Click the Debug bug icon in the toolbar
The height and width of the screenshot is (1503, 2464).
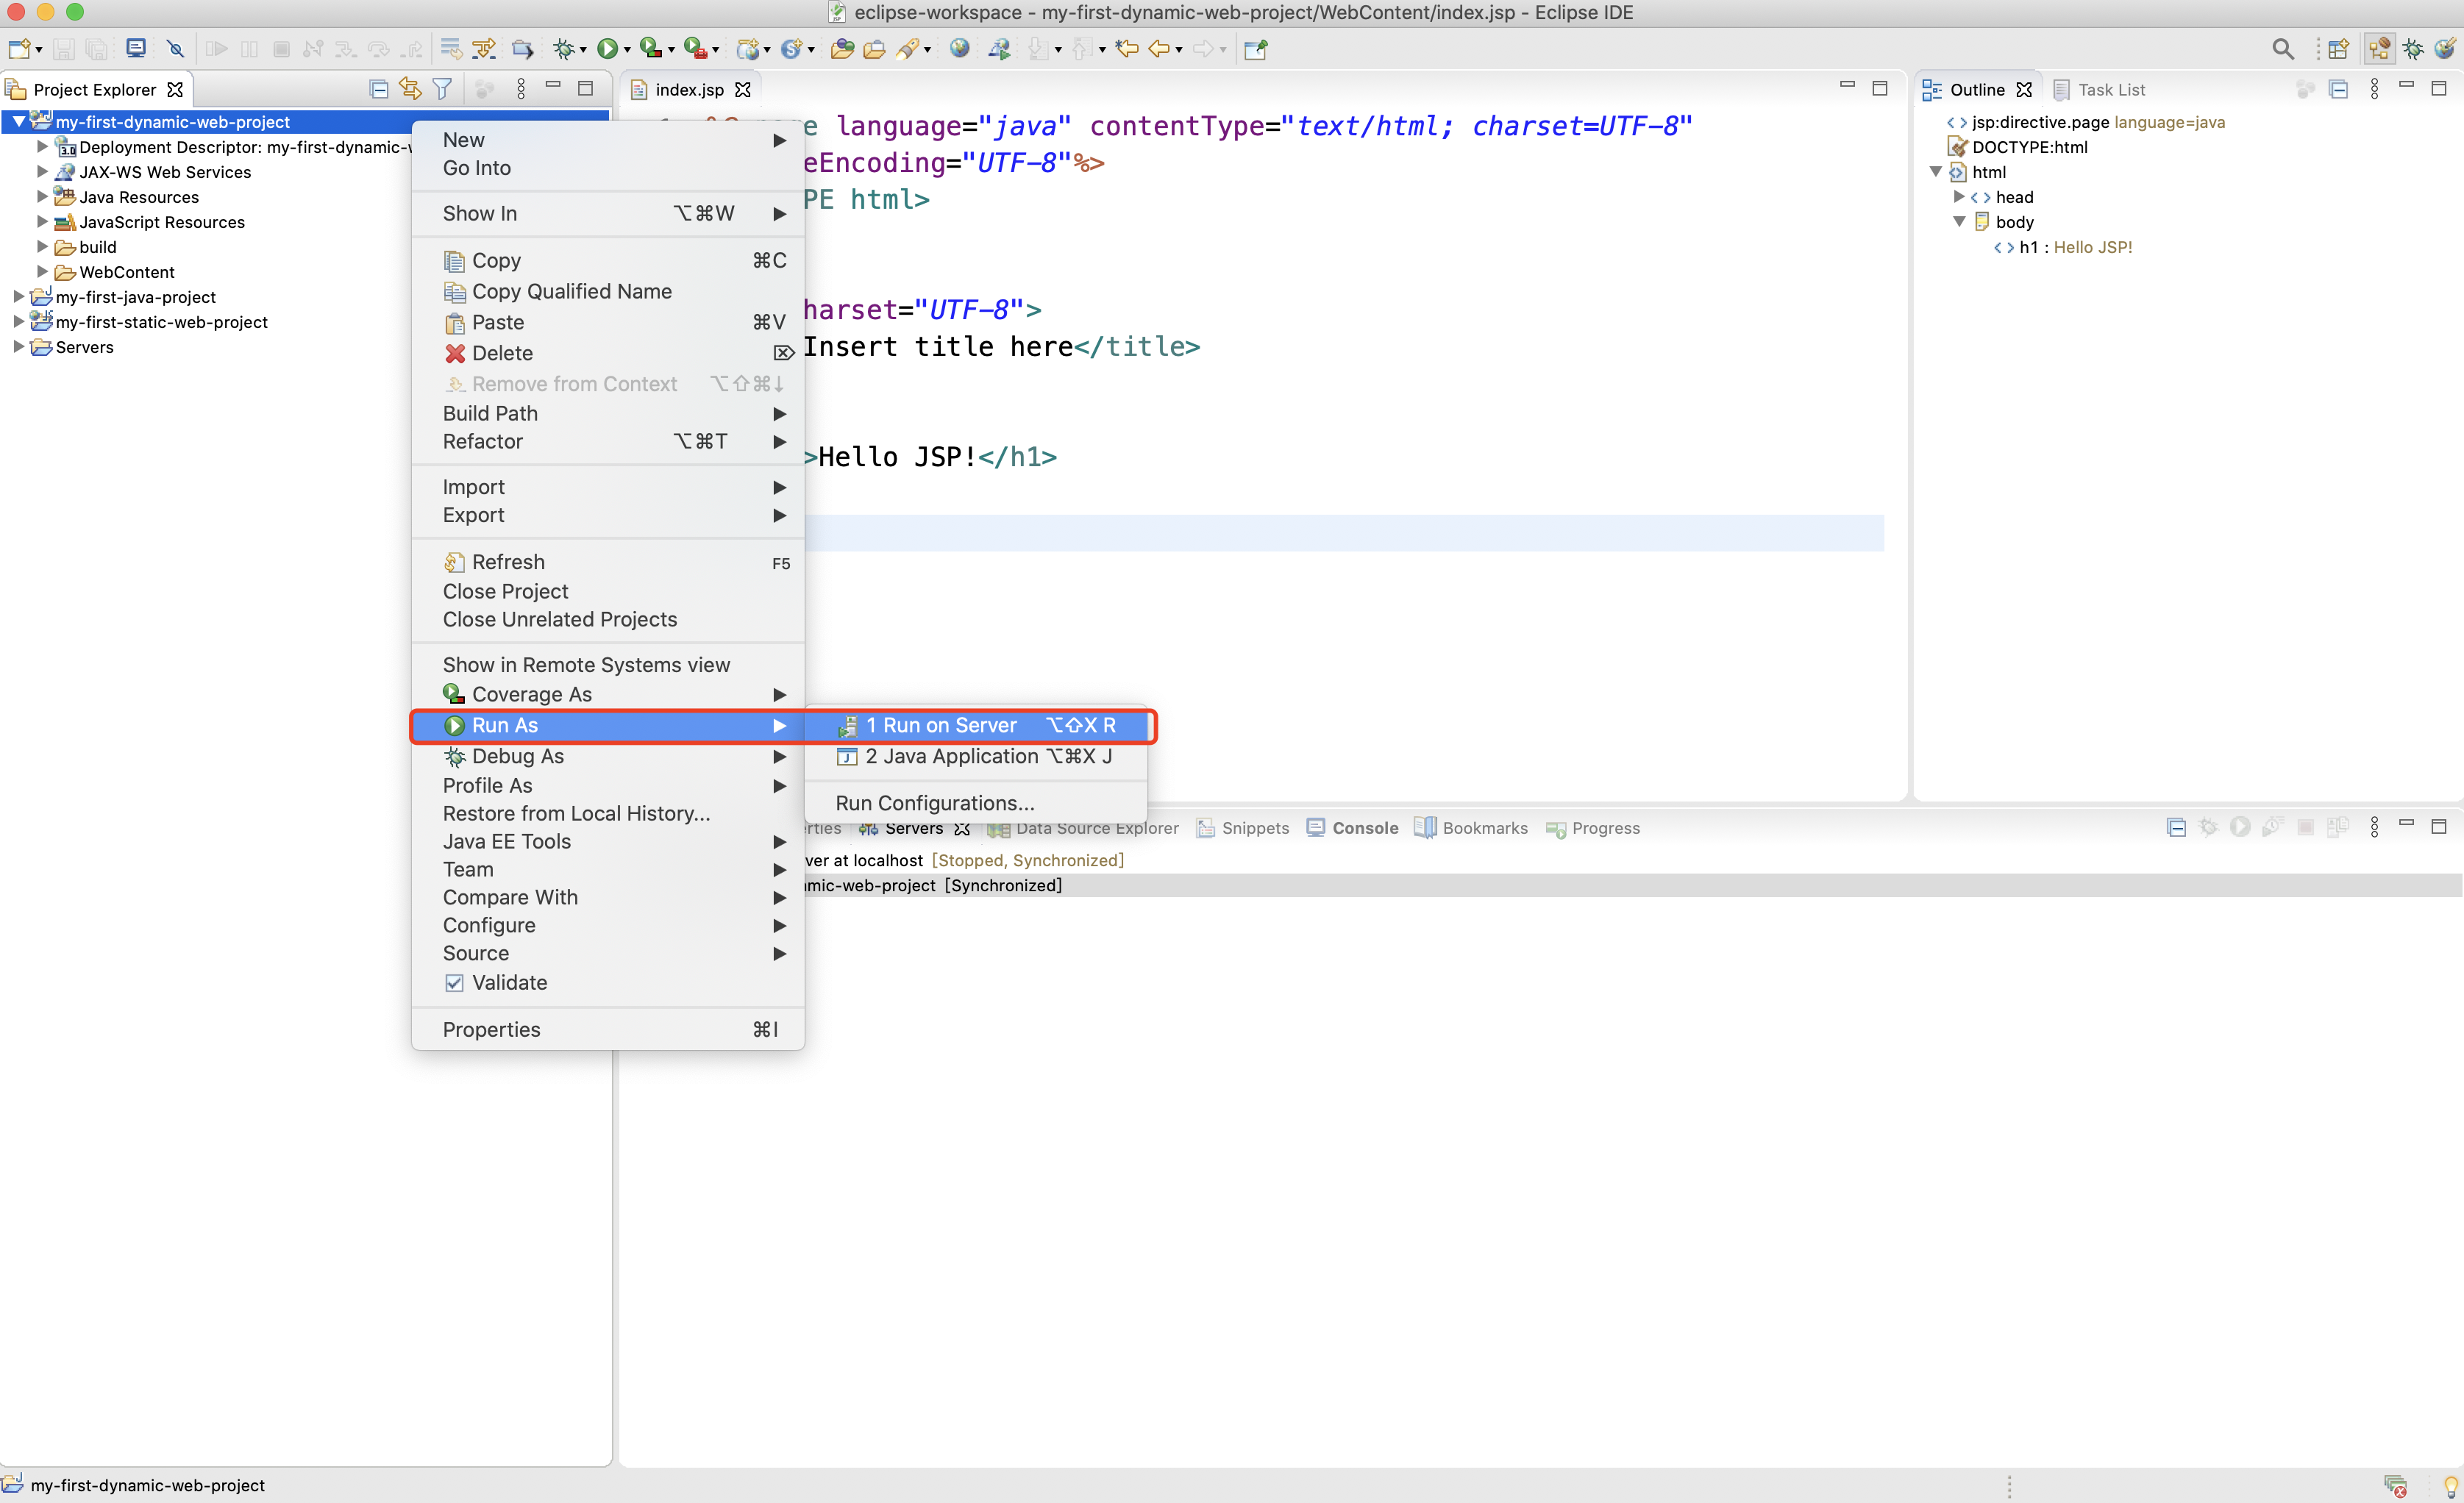tap(564, 48)
